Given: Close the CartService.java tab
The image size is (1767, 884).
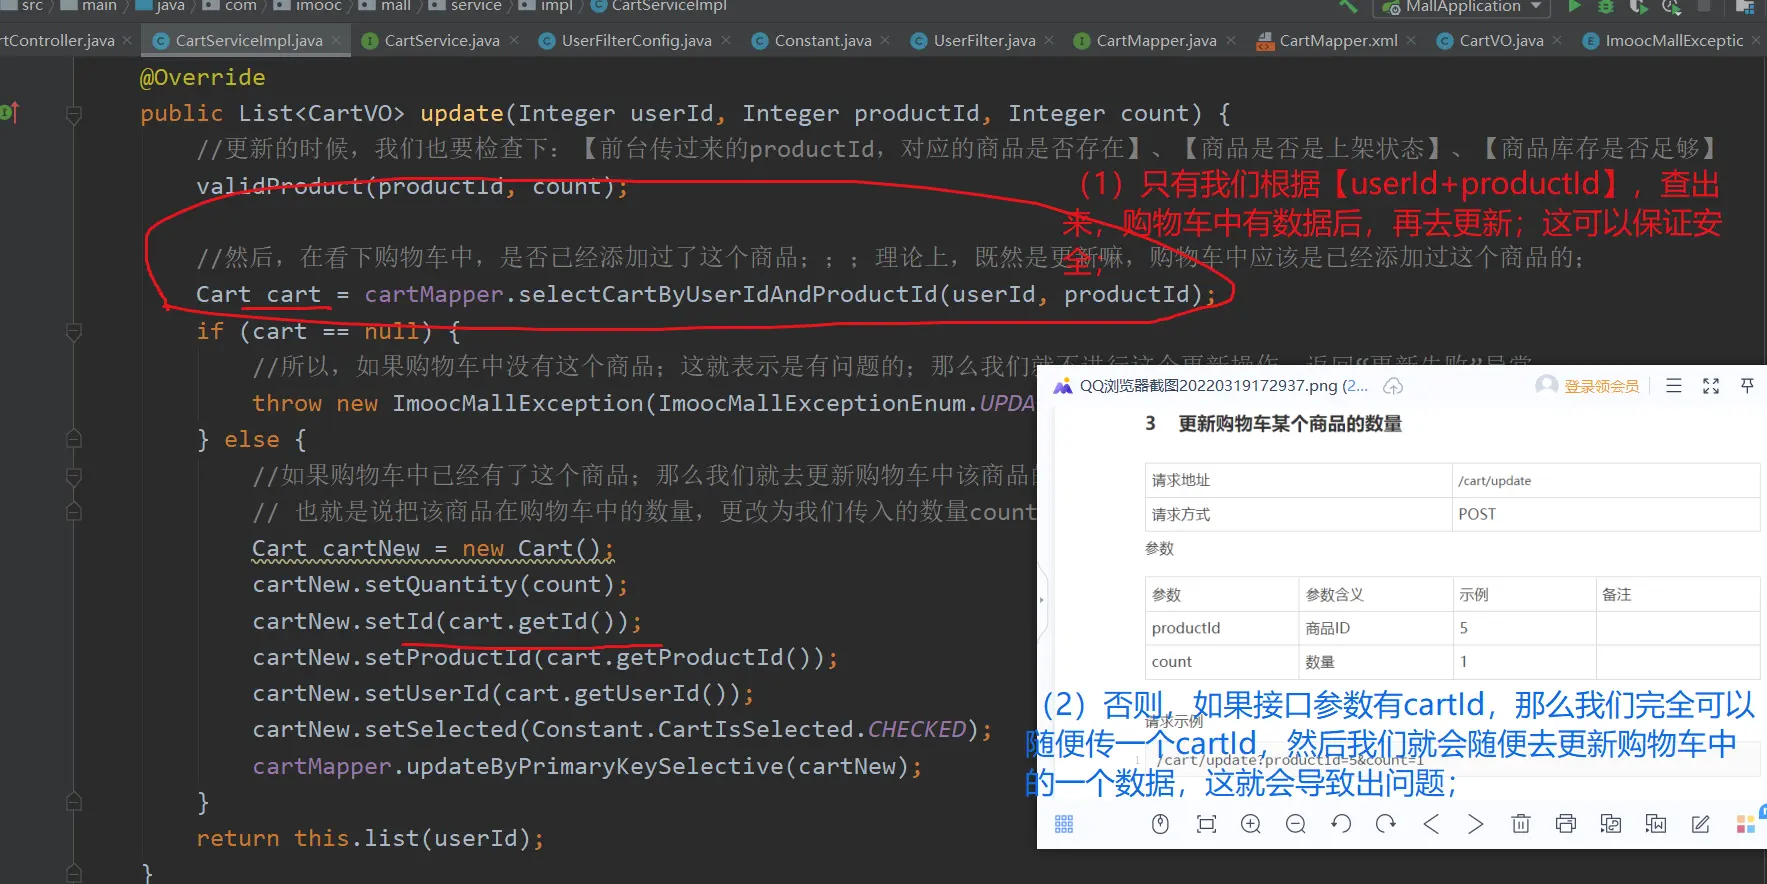Looking at the screenshot, I should pyautogui.click(x=514, y=41).
